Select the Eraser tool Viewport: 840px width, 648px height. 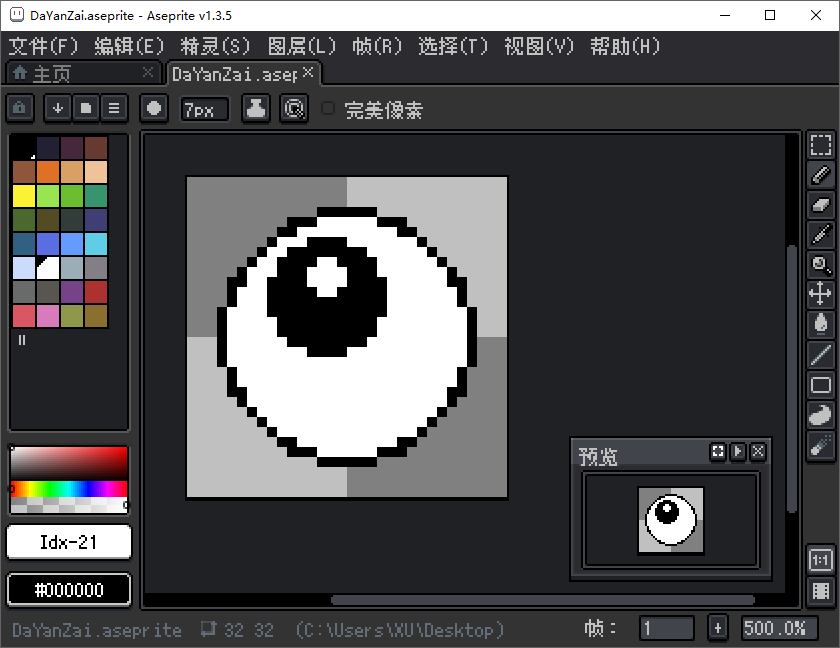(820, 204)
